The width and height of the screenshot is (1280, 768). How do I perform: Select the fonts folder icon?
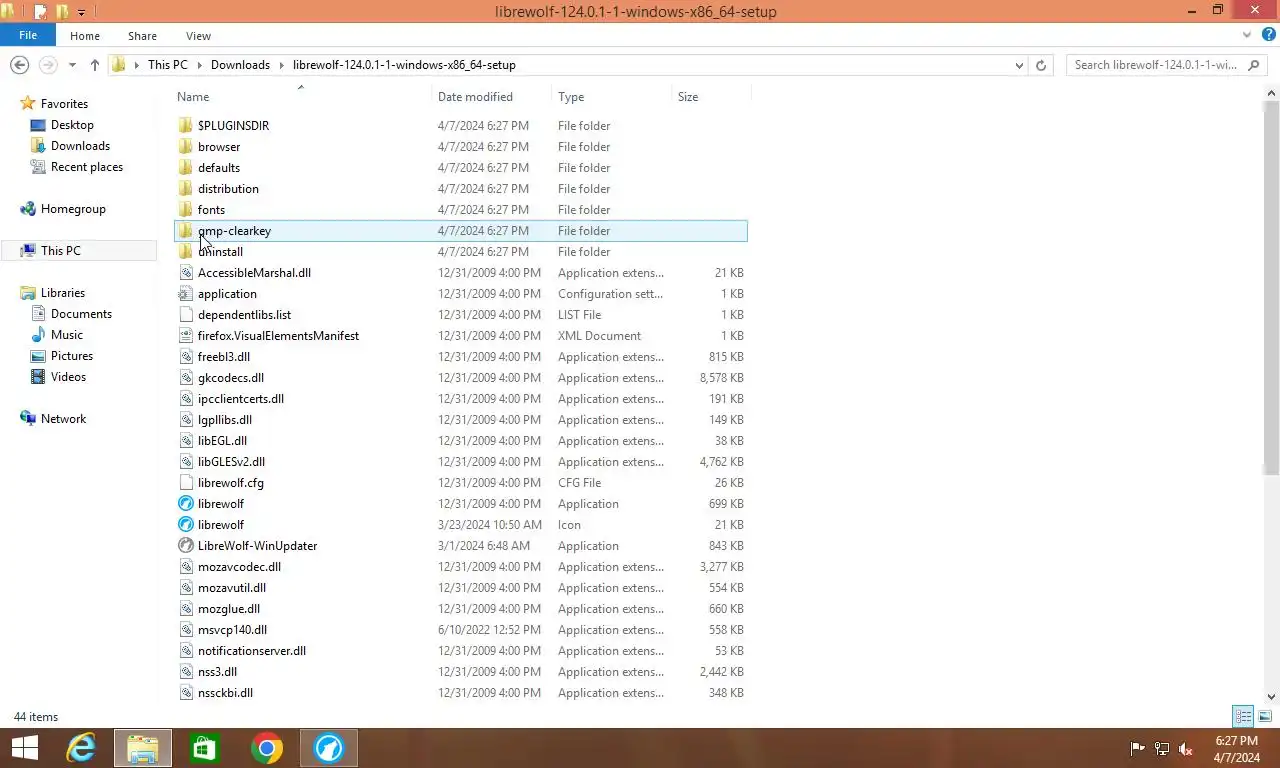(185, 210)
